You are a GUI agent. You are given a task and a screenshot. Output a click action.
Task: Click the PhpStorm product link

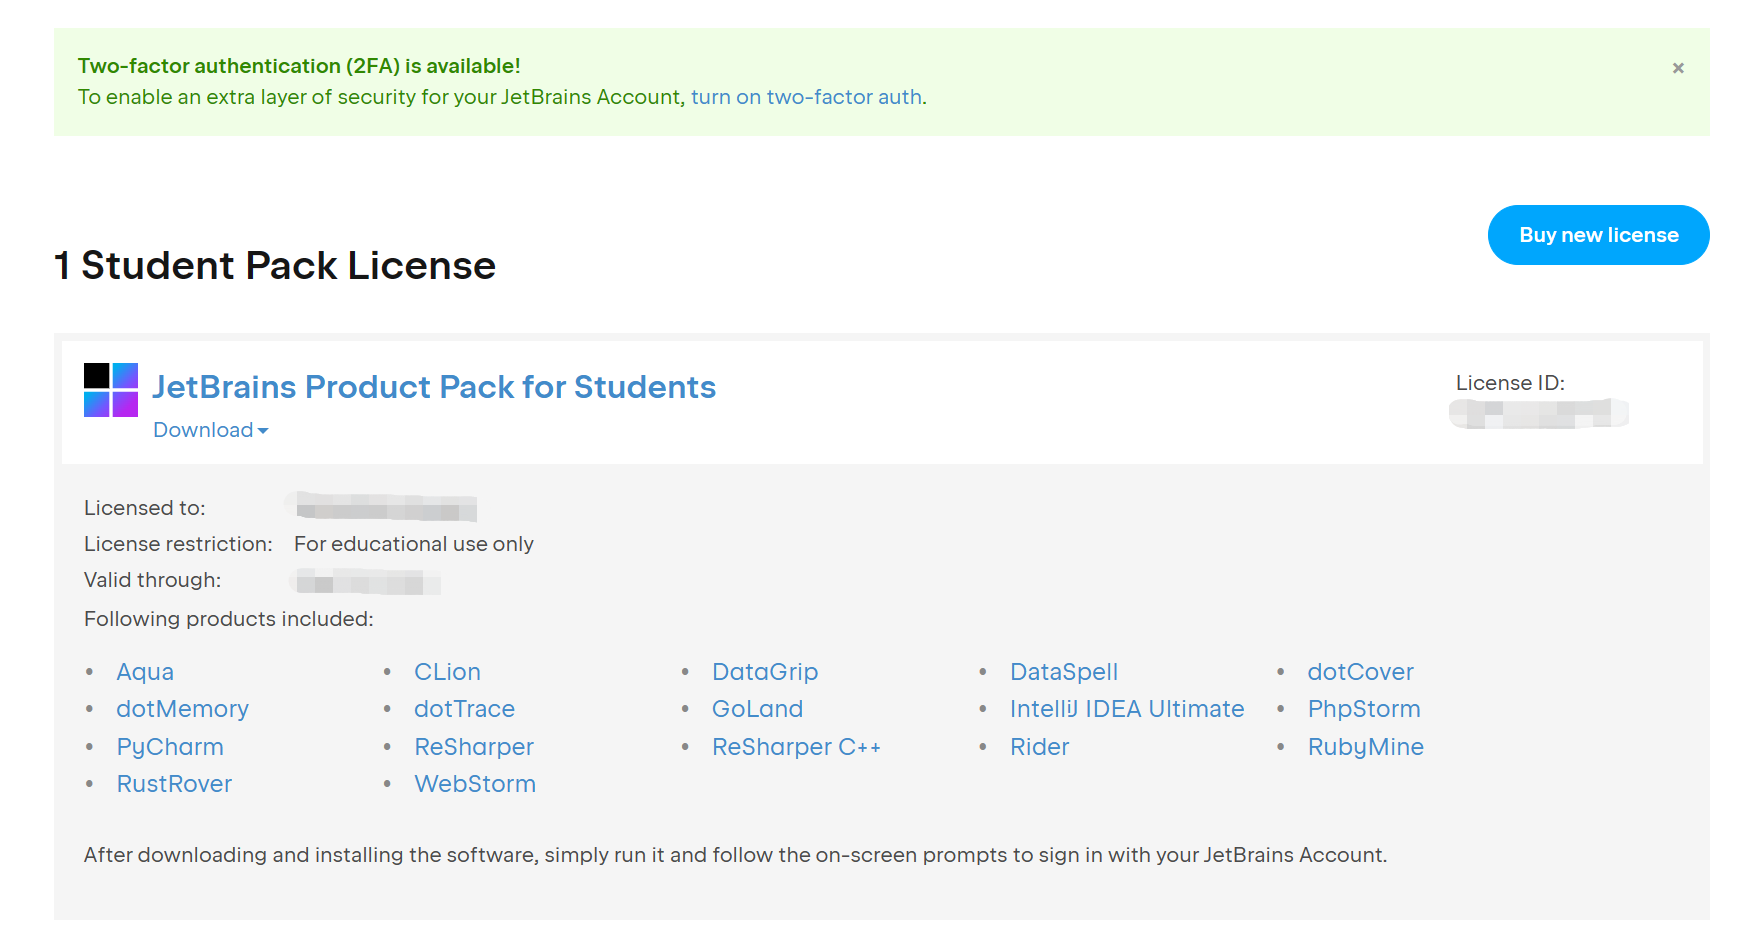(x=1364, y=709)
